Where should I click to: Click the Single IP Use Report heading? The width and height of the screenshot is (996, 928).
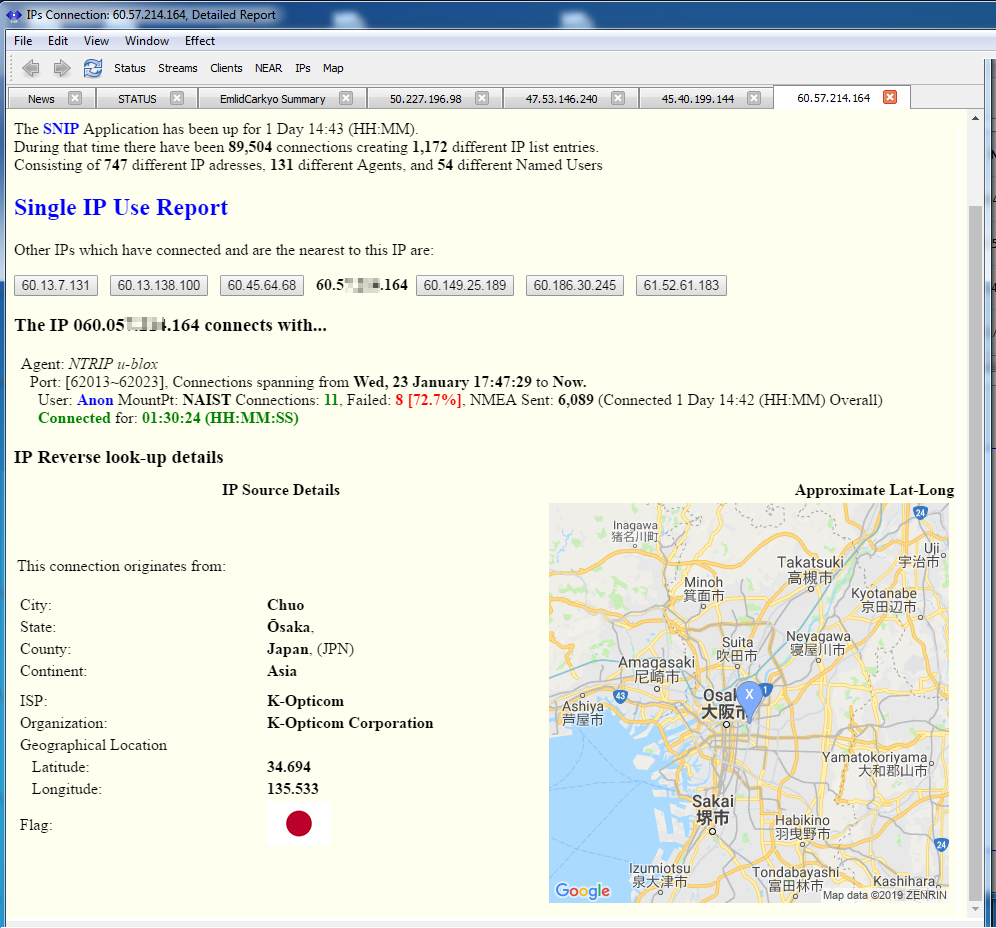(x=121, y=208)
